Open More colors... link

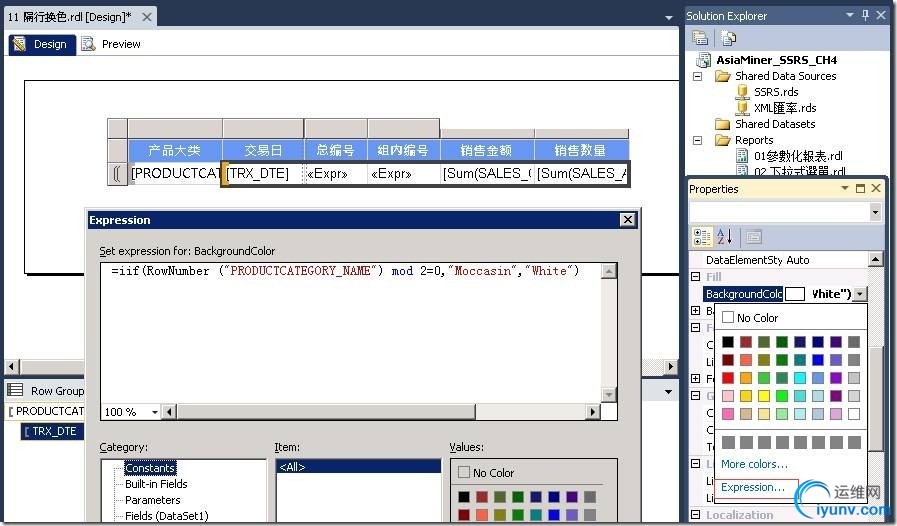tap(754, 464)
